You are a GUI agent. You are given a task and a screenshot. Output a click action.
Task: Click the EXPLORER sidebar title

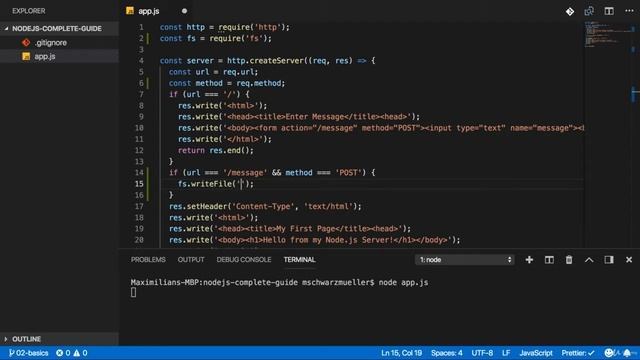click(x=29, y=11)
